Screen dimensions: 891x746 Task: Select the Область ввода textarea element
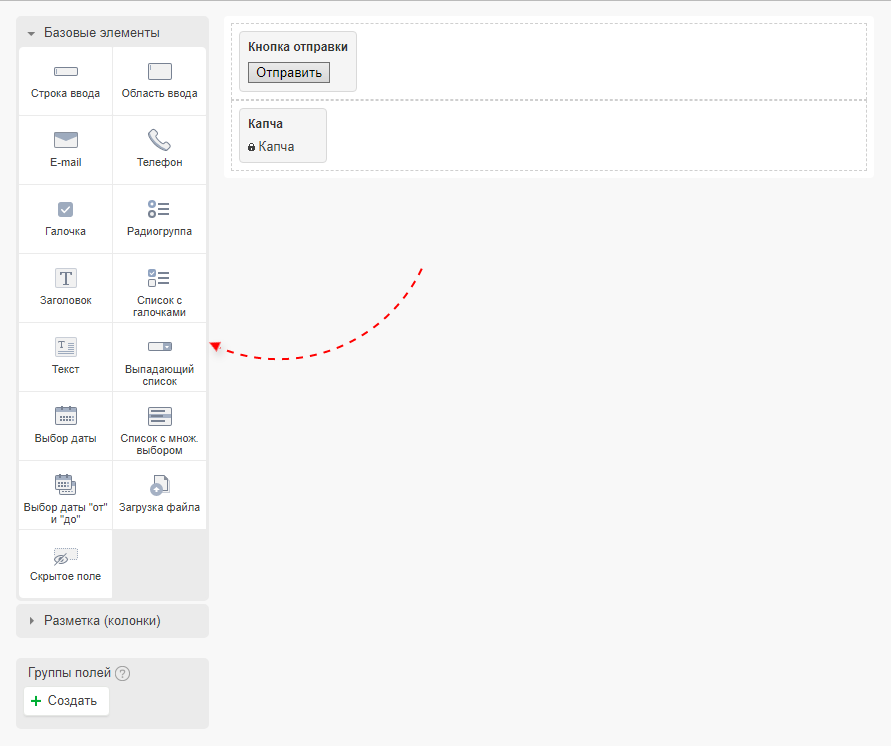tap(160, 81)
